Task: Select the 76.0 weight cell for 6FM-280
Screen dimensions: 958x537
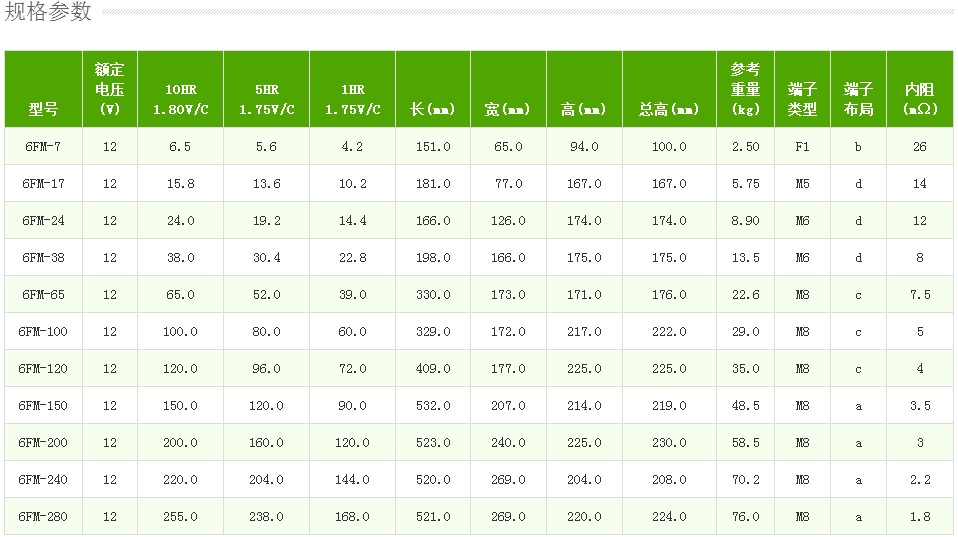Action: [x=745, y=516]
